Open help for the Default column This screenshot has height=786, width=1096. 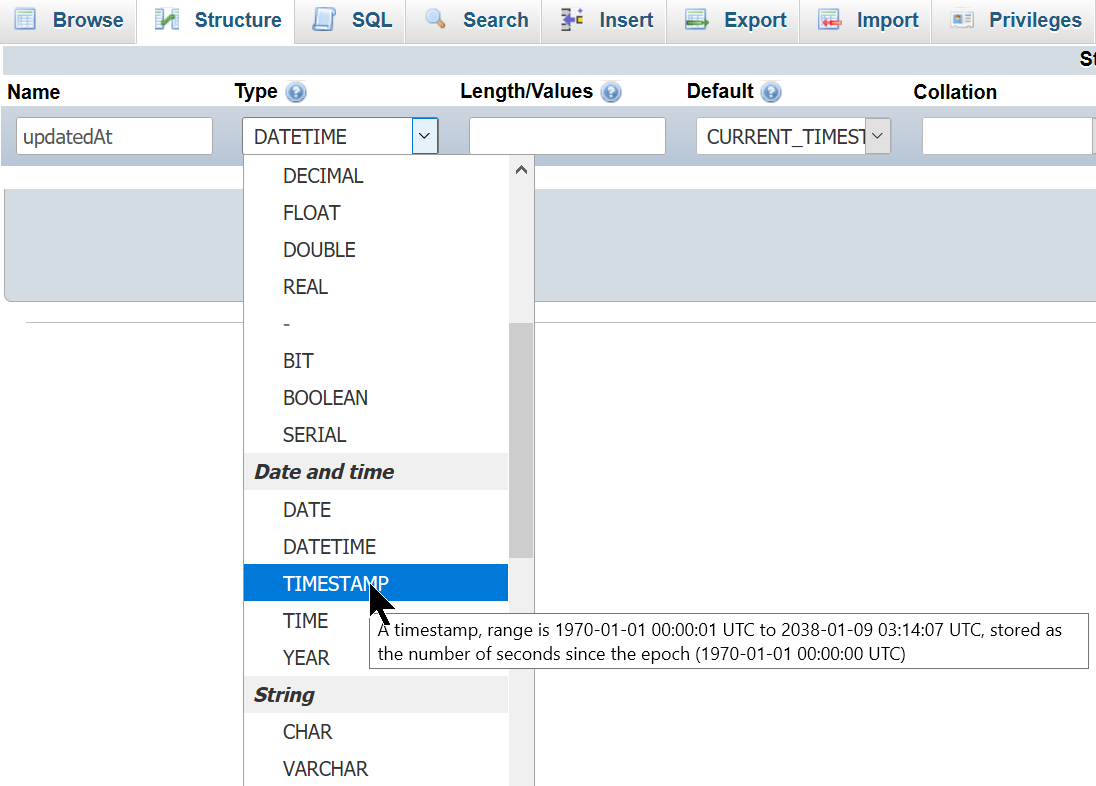click(772, 91)
